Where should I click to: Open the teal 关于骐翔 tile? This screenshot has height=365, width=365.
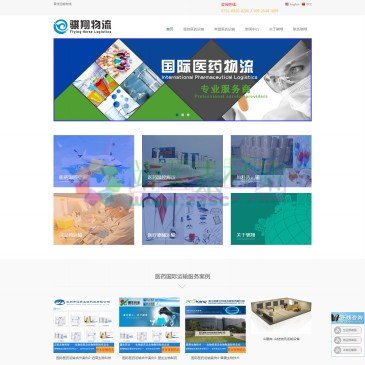(x=271, y=219)
